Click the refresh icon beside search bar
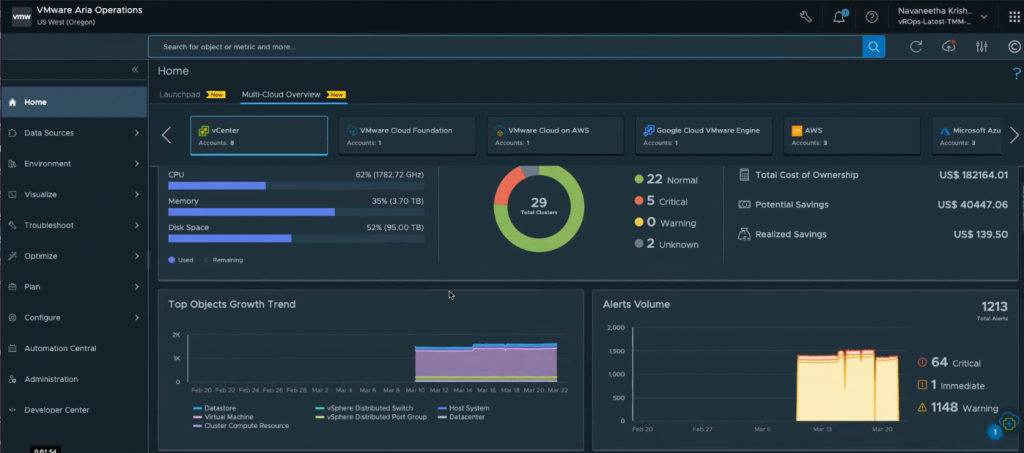The image size is (1024, 453). coord(916,47)
